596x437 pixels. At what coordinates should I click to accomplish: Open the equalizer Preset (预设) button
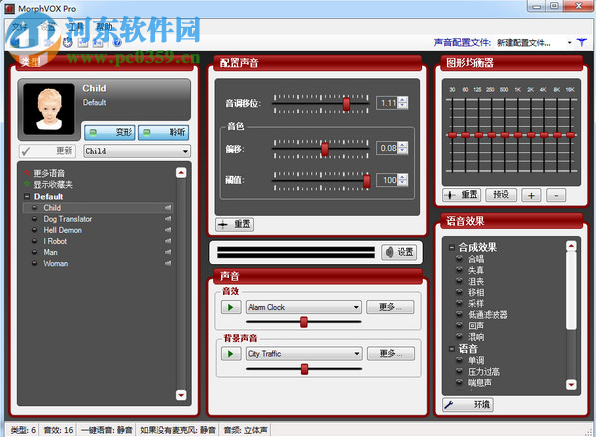click(501, 195)
